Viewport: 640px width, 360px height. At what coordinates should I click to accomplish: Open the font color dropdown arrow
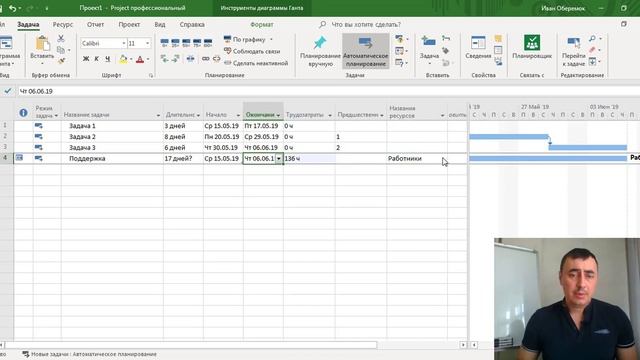tap(148, 60)
